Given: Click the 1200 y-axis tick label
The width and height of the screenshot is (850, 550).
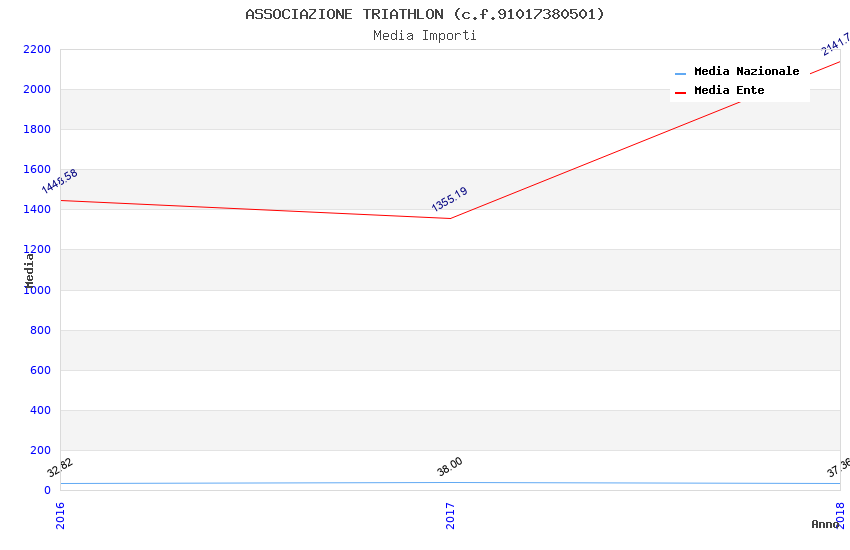Looking at the screenshot, I should [37, 250].
